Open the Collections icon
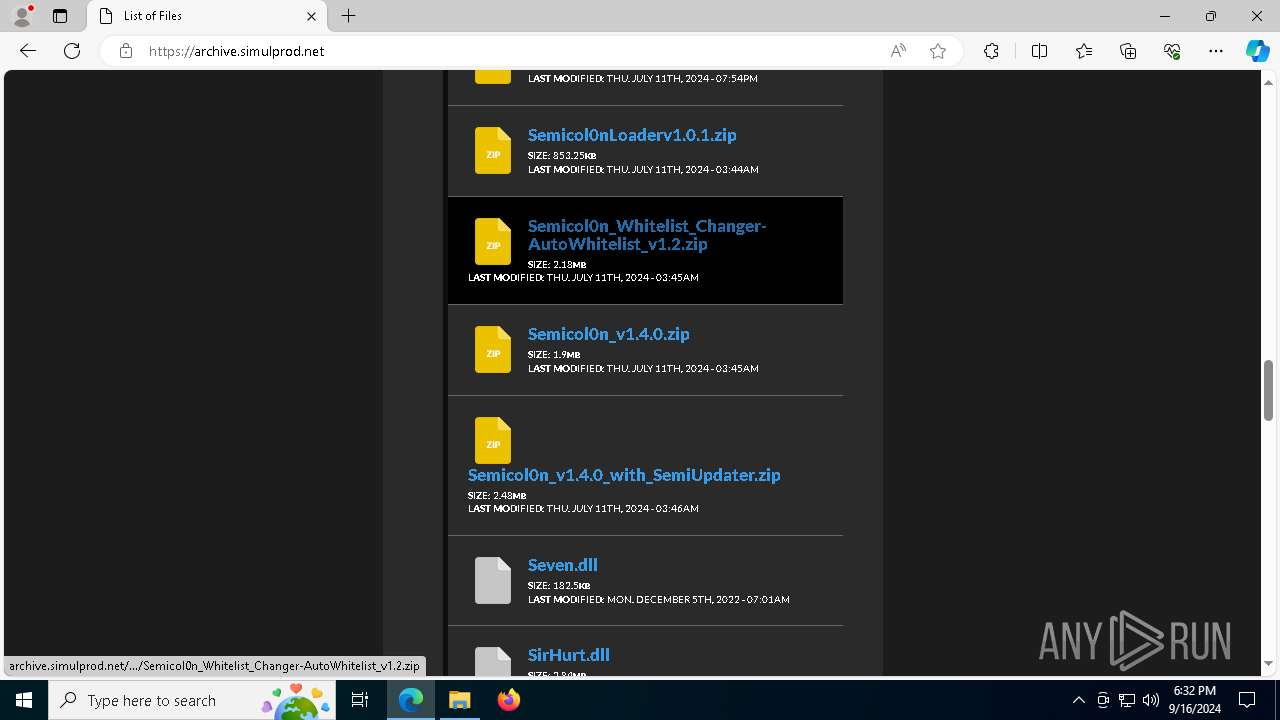The height and width of the screenshot is (720, 1280). tap(1128, 51)
